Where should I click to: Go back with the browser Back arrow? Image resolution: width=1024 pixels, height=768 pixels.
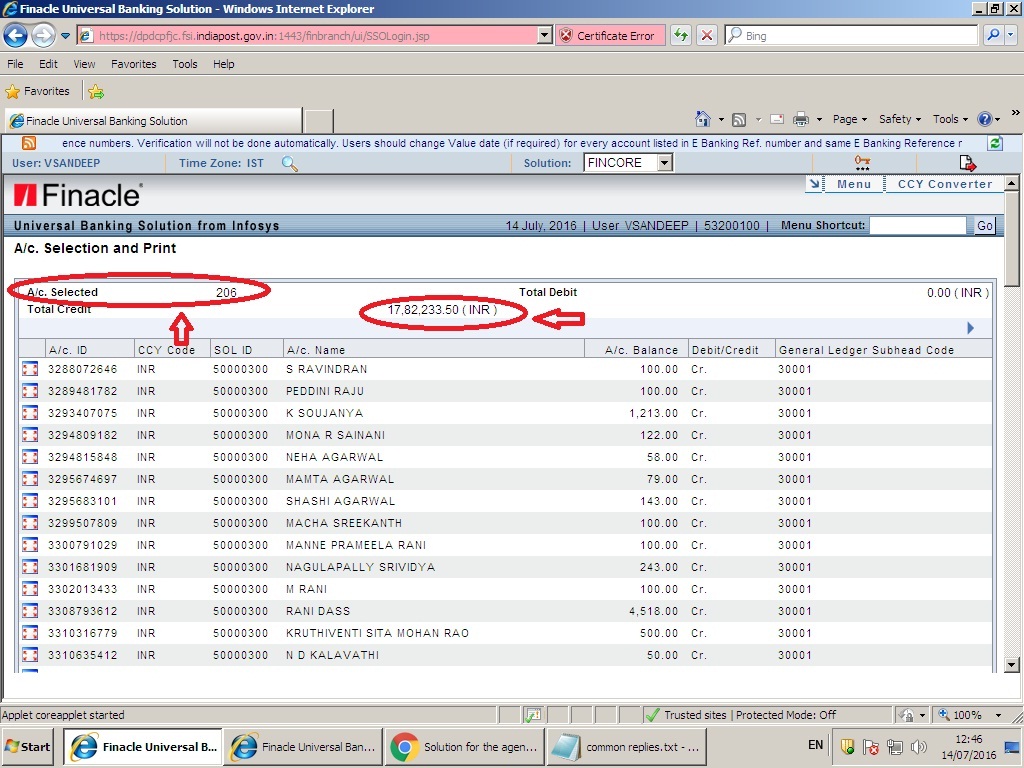coord(16,35)
